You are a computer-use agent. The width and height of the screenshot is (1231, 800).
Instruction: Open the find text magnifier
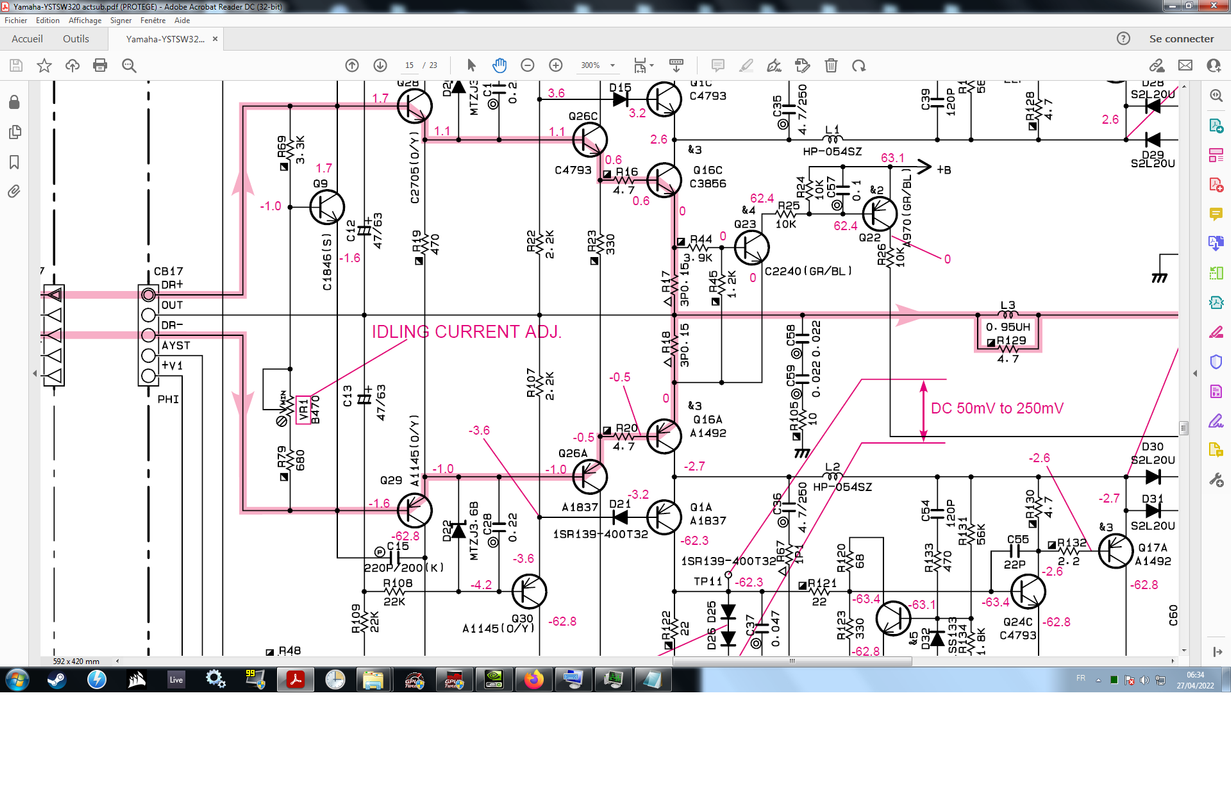coord(129,65)
